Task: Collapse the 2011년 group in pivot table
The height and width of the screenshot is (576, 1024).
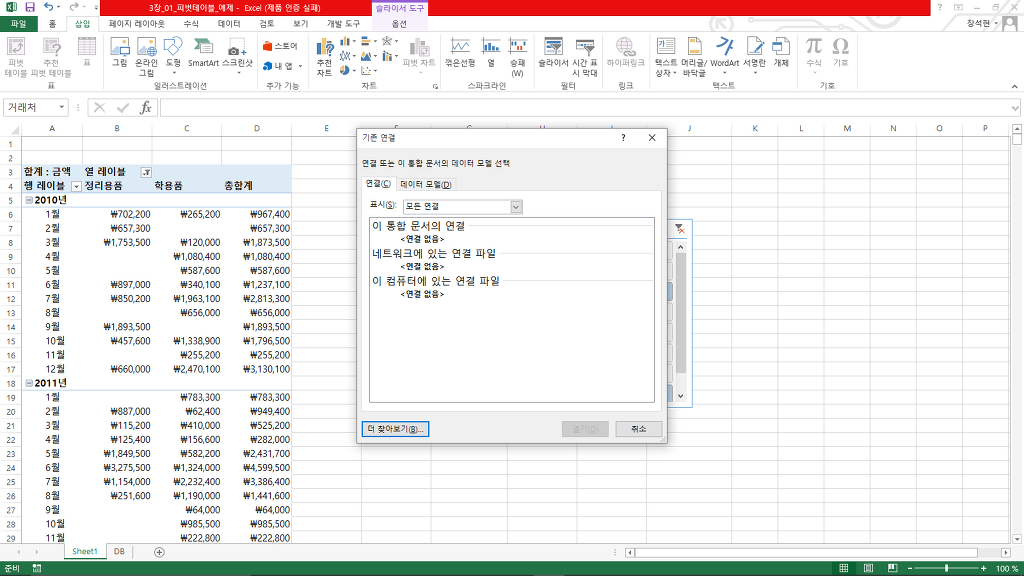Action: (29, 383)
